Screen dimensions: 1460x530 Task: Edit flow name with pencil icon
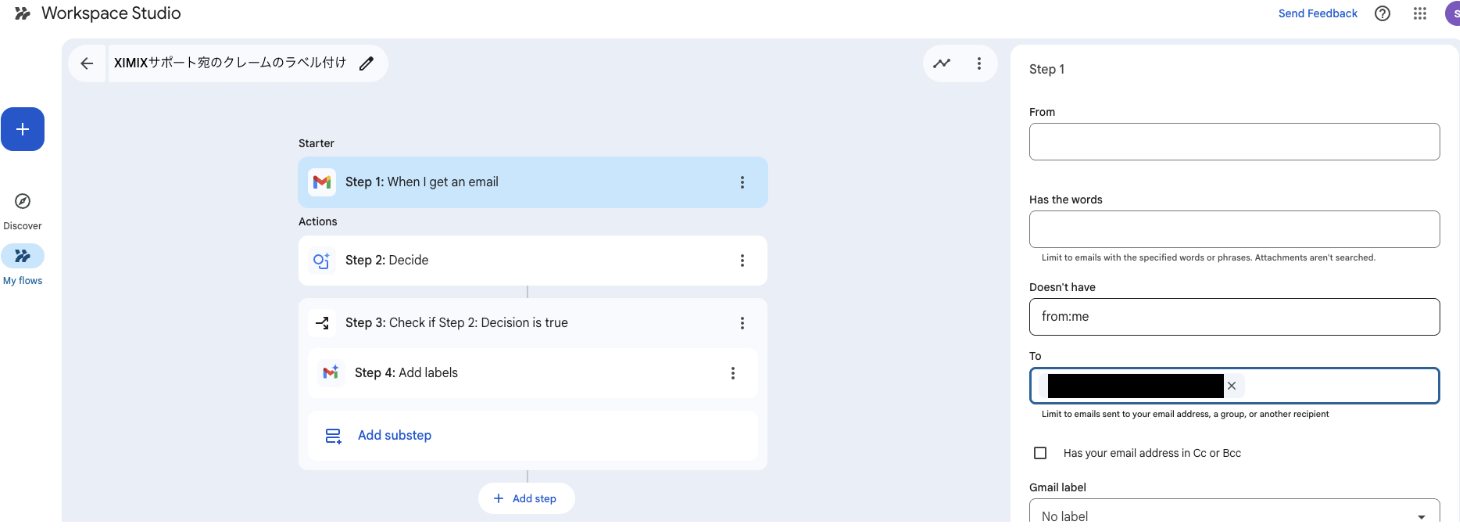pyautogui.click(x=367, y=64)
